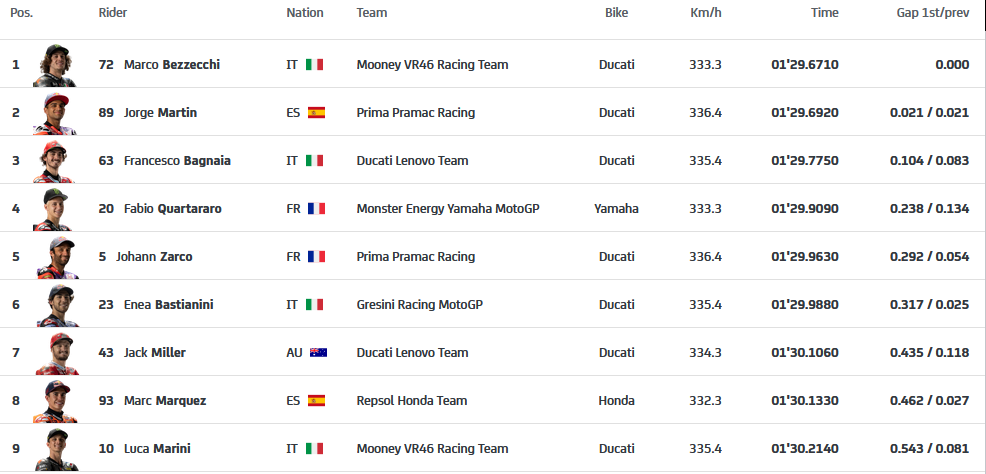Click the Australian flag next to Jack Miller
This screenshot has width=986, height=474.
tap(318, 353)
